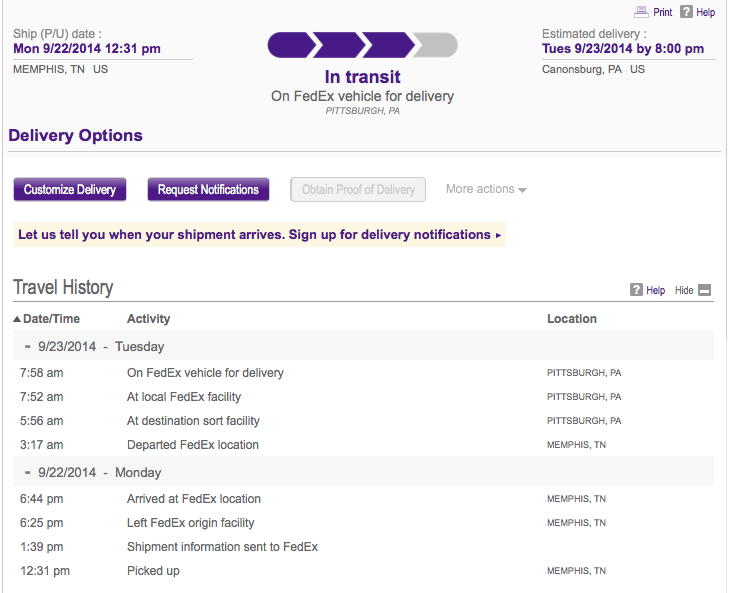This screenshot has width=732, height=593.
Task: Click Obtain Proof of Delivery button
Action: point(358,189)
